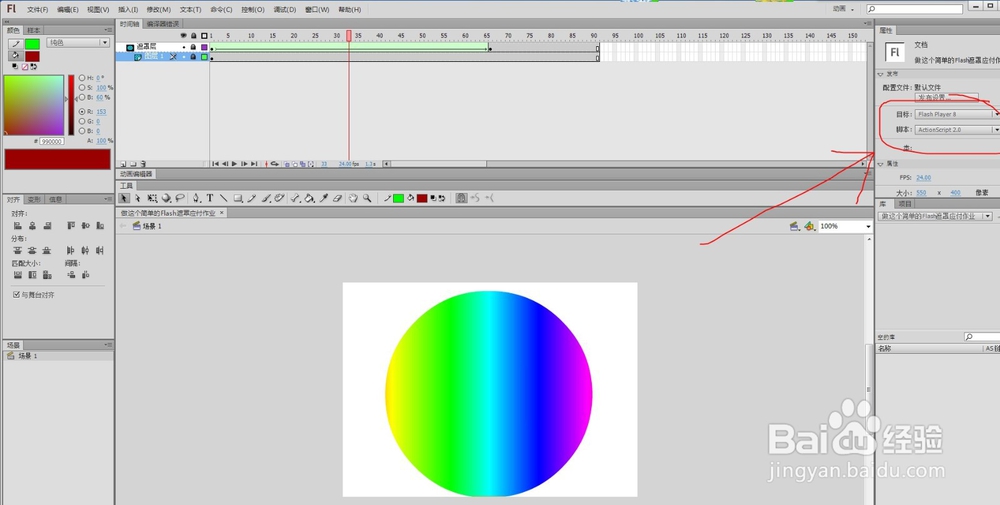Select the H hue radio button
1000x505 pixels.
(x=82, y=78)
